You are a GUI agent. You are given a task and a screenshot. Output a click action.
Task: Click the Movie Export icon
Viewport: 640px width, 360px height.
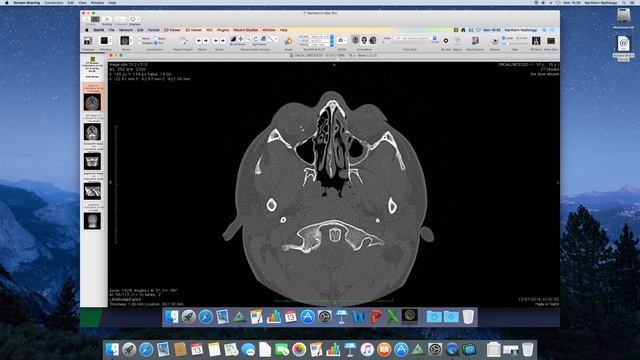point(476,40)
